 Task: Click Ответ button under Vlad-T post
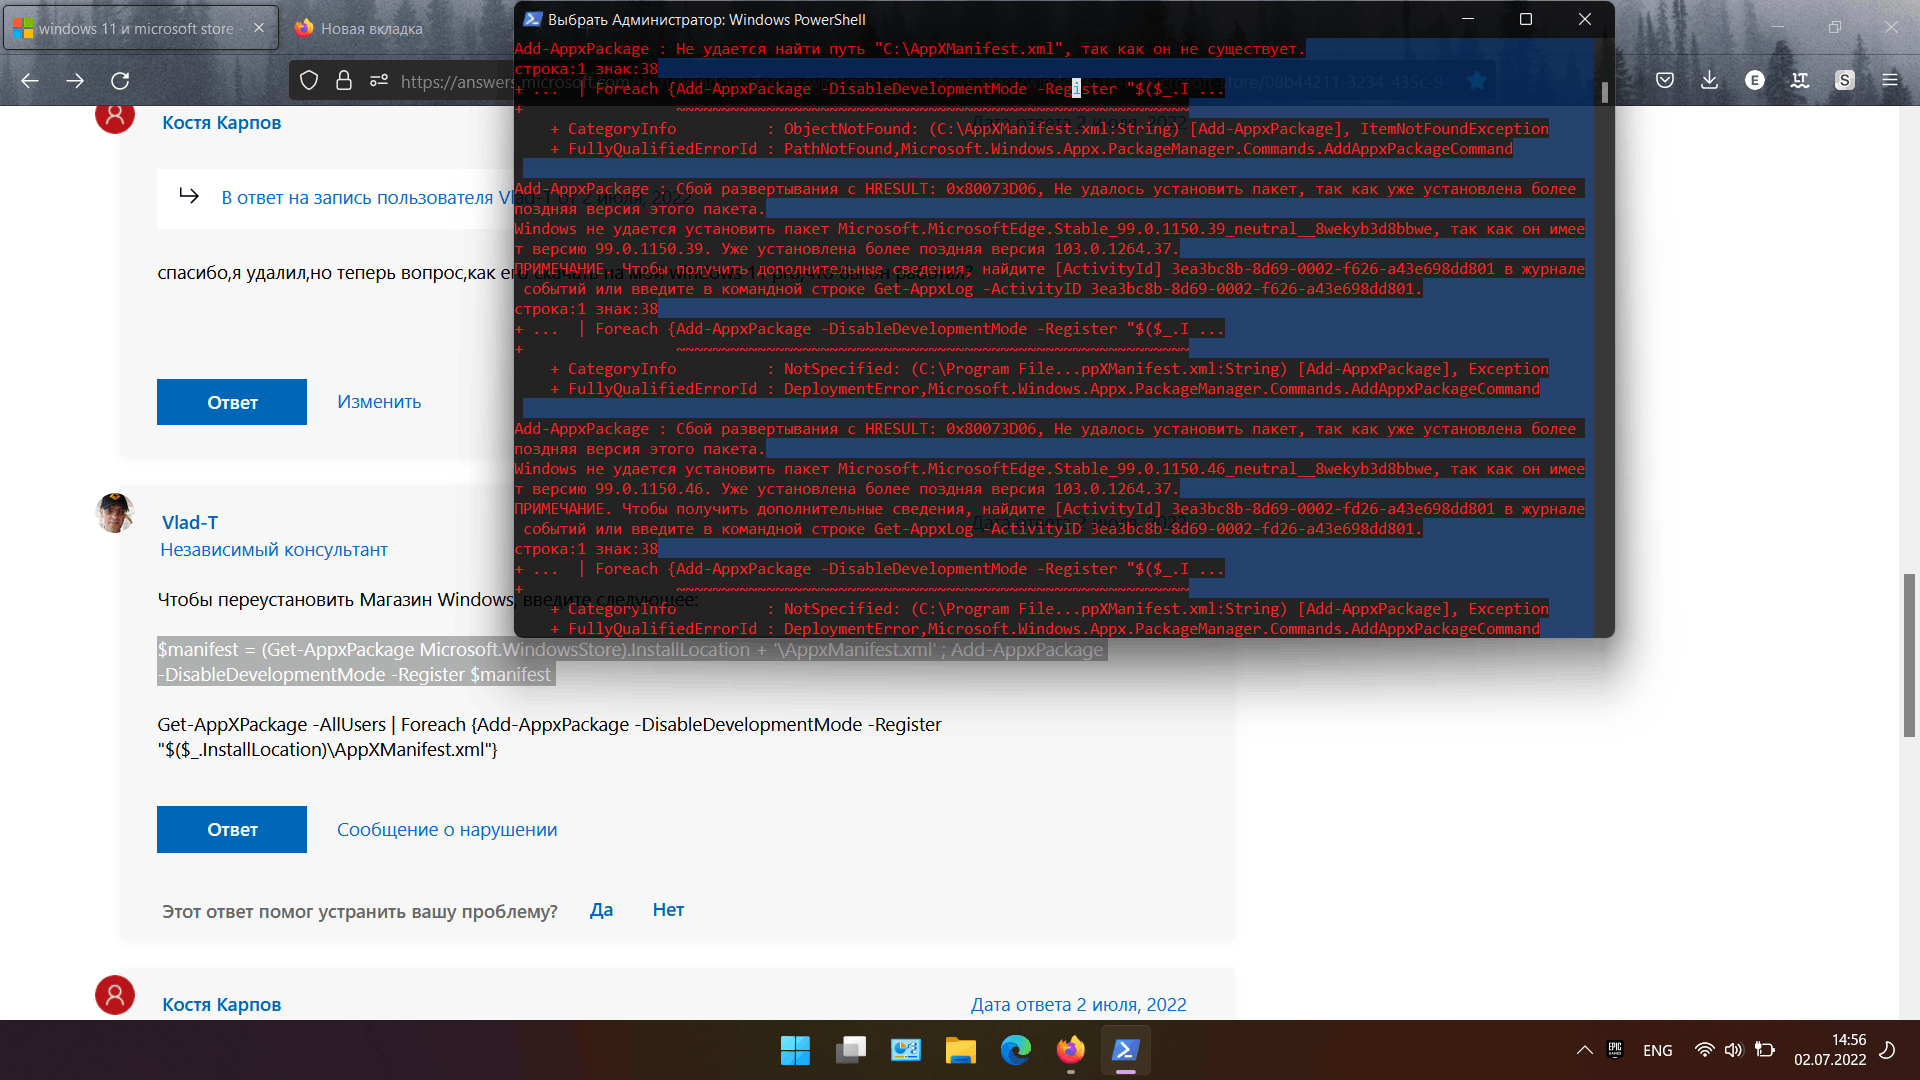[x=232, y=829]
